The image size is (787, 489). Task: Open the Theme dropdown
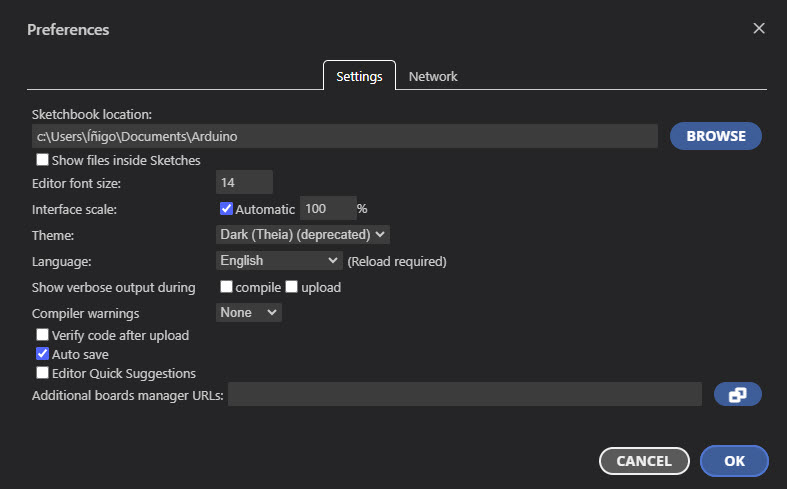click(x=302, y=234)
